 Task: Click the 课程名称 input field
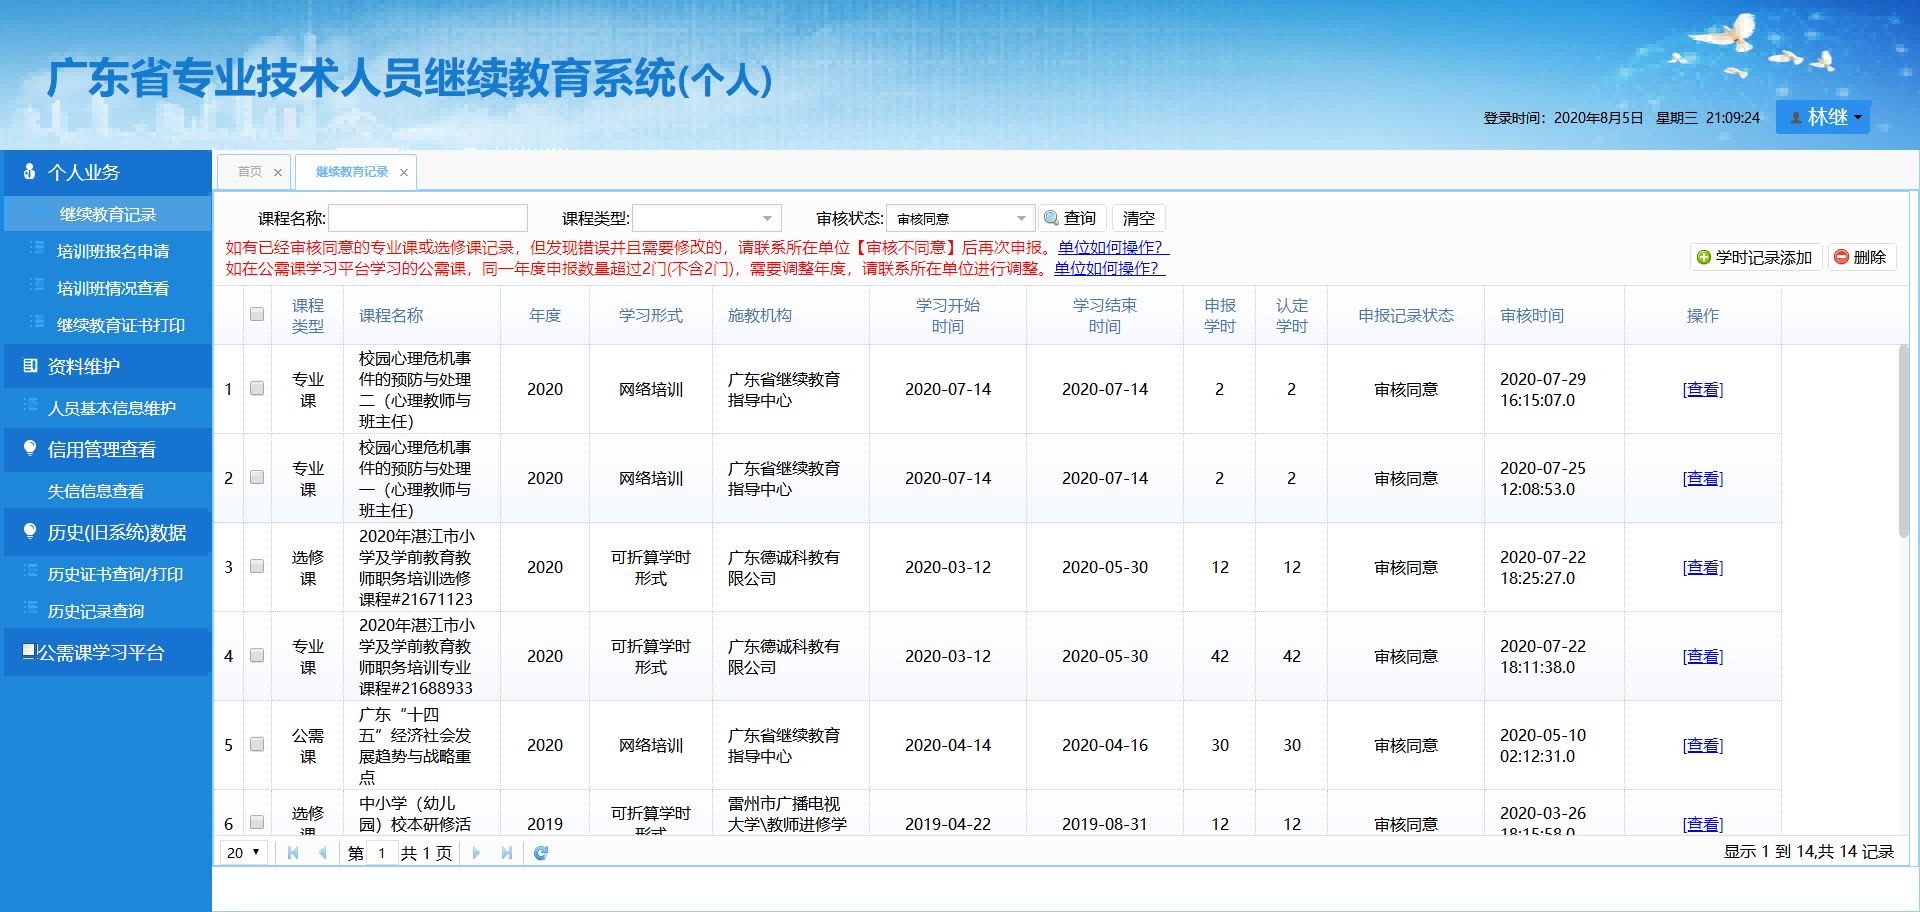coord(428,218)
